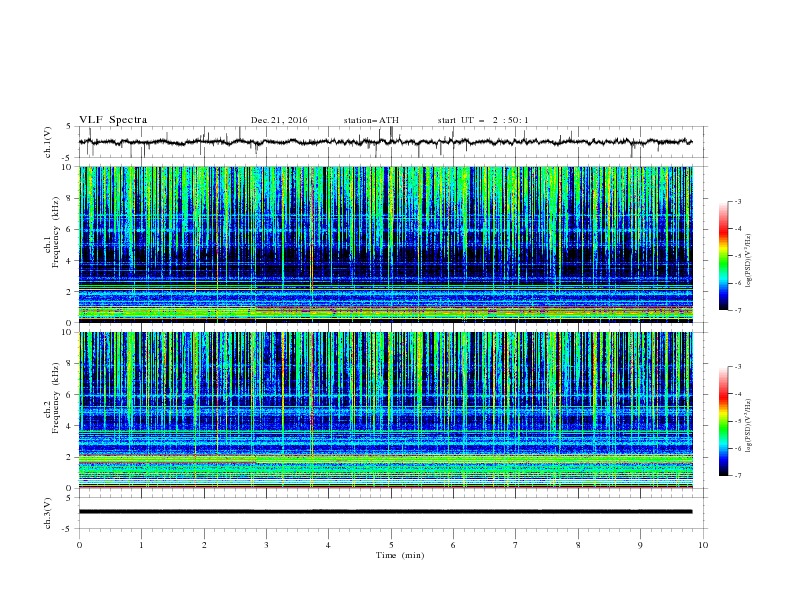Select the station=ATH label
Viewport: 792px width, 612px height.
(371, 120)
